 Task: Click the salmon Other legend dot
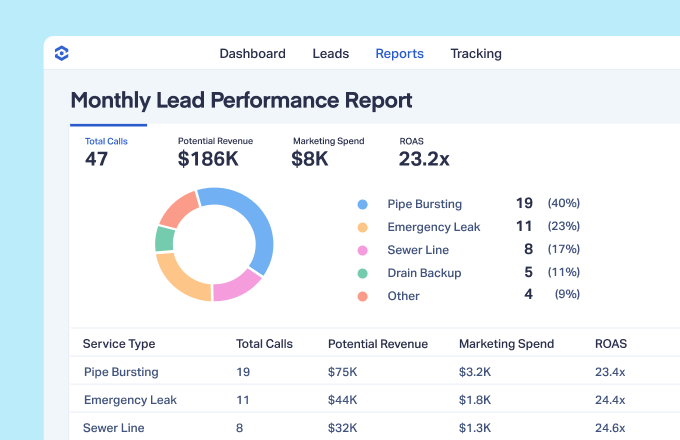coord(363,297)
